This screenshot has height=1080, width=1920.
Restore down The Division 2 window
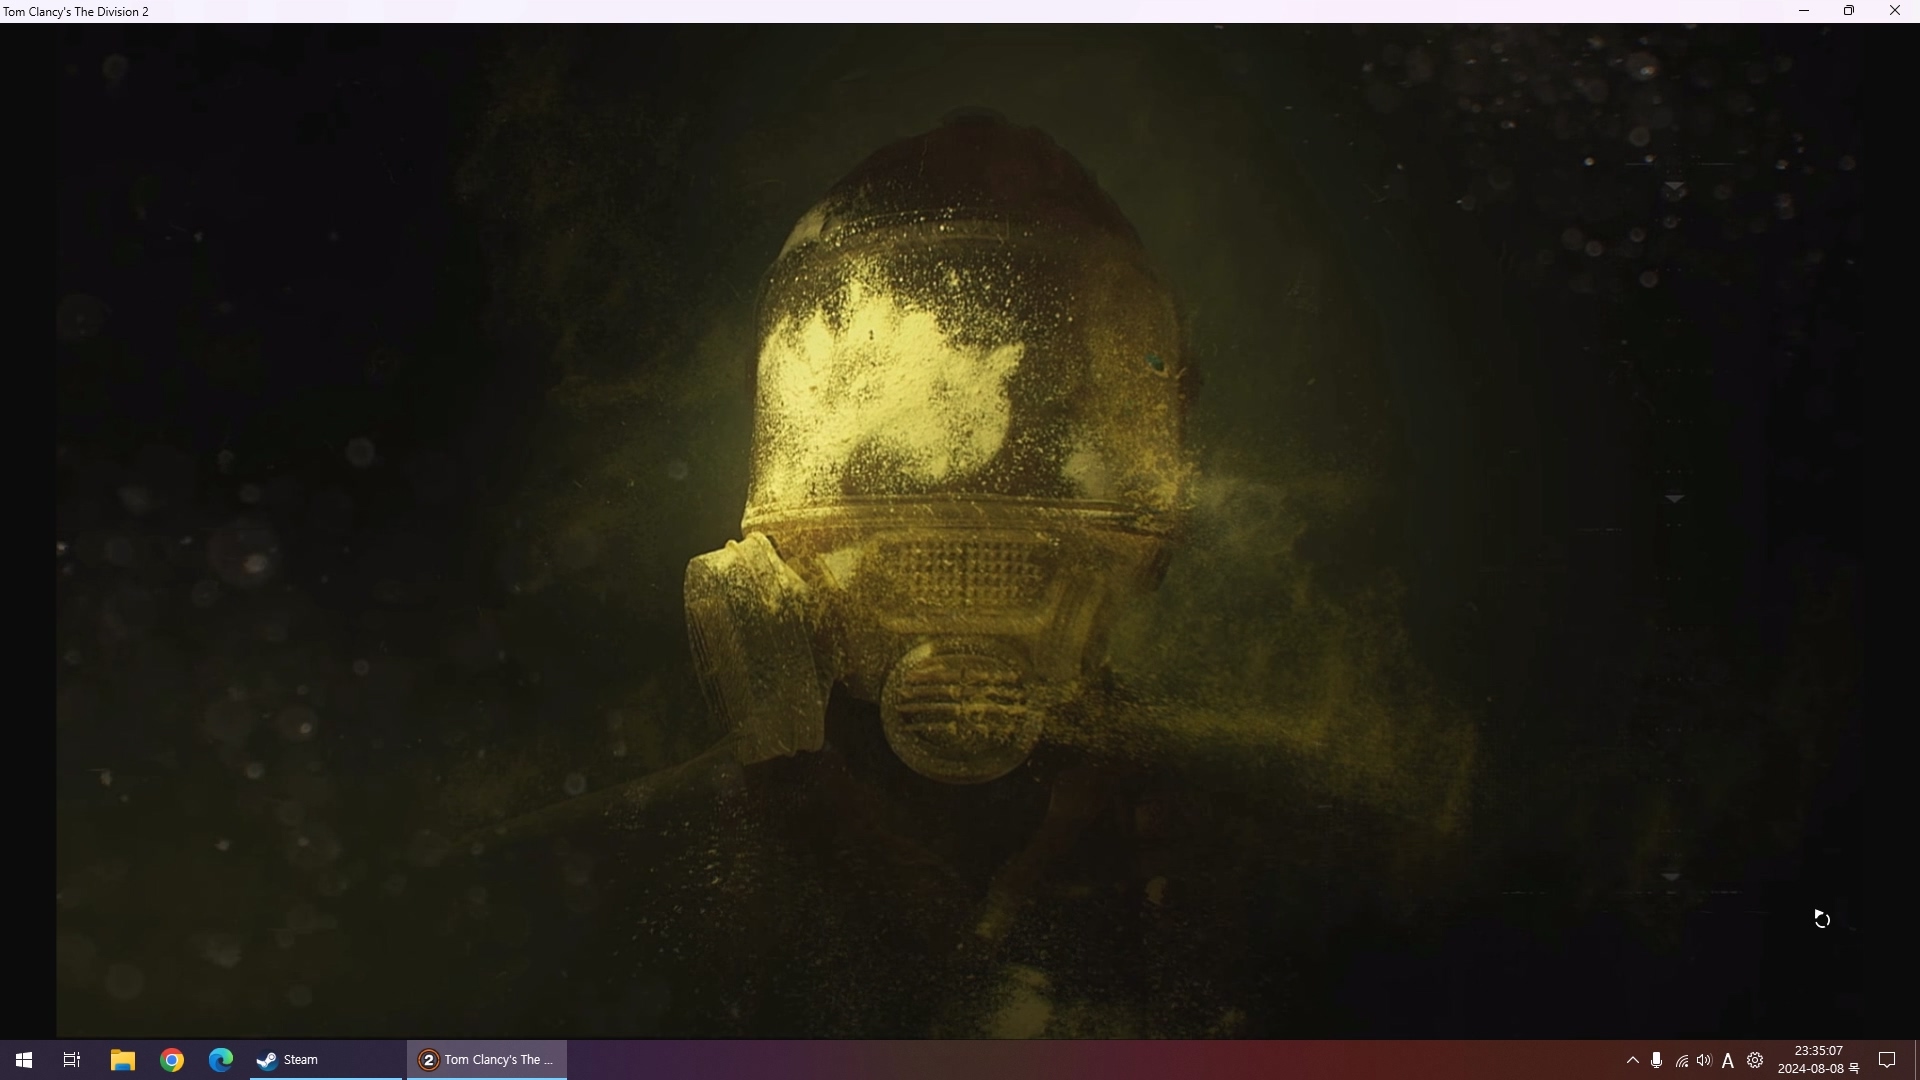click(x=1849, y=11)
